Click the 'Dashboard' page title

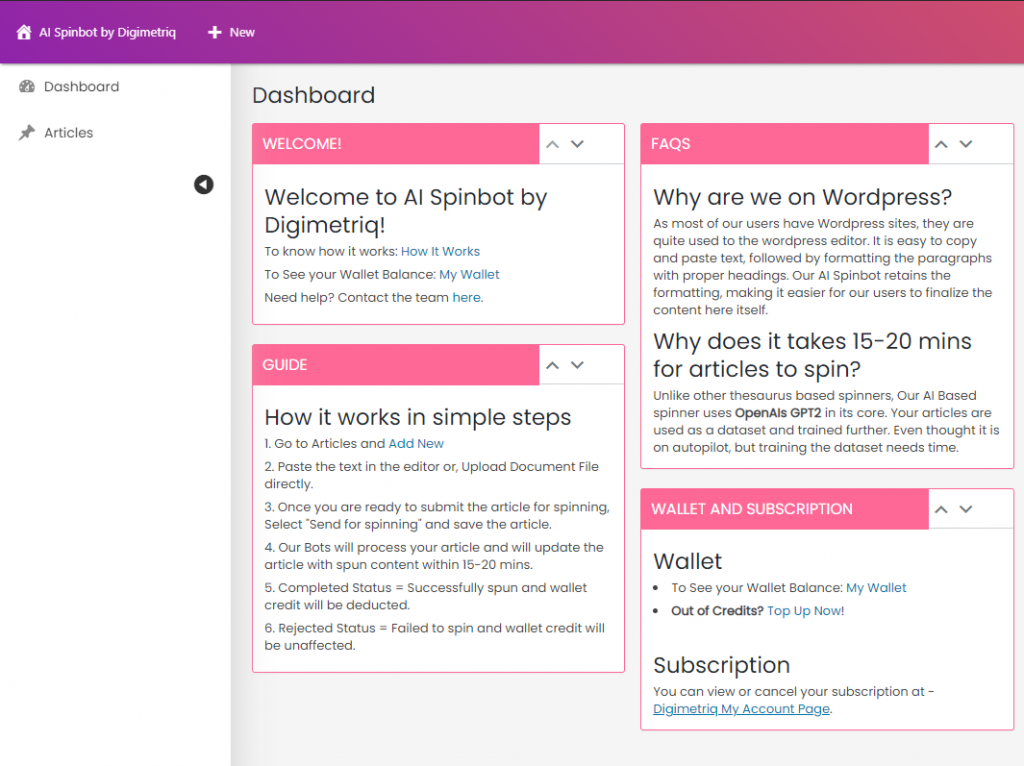pyautogui.click(x=313, y=95)
